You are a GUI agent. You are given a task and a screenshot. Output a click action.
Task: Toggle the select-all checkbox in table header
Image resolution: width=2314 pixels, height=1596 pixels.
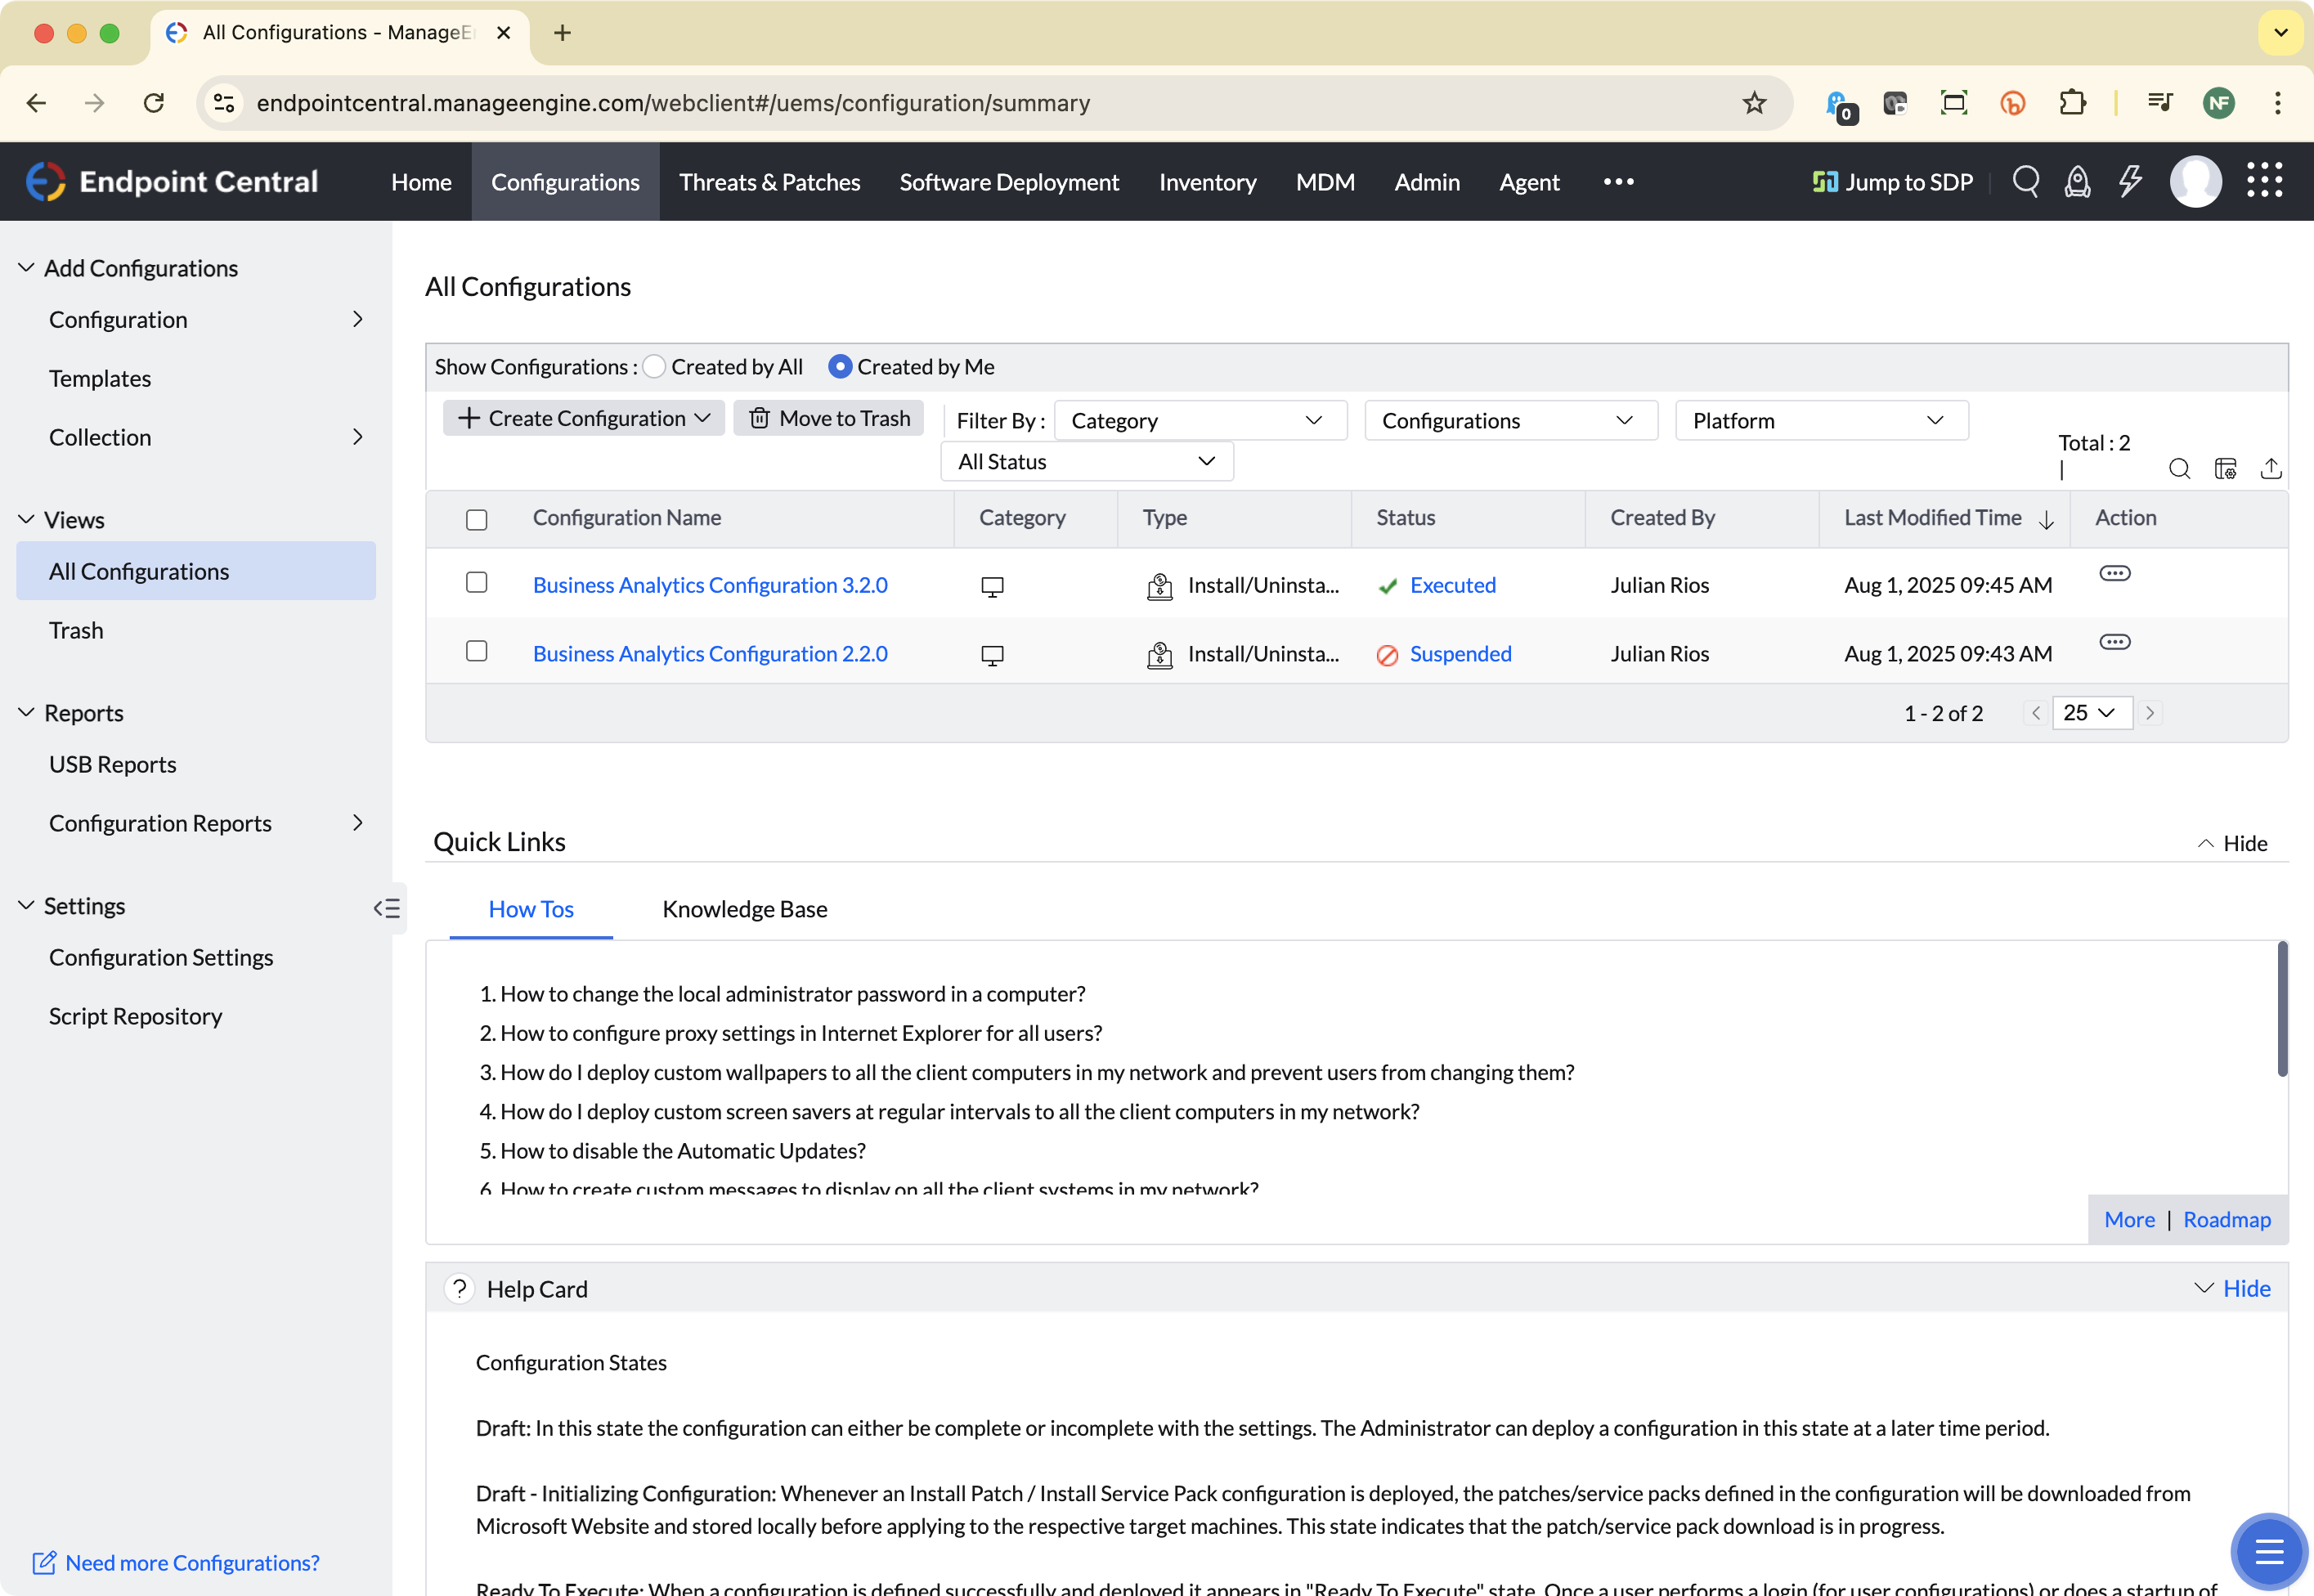tap(477, 519)
